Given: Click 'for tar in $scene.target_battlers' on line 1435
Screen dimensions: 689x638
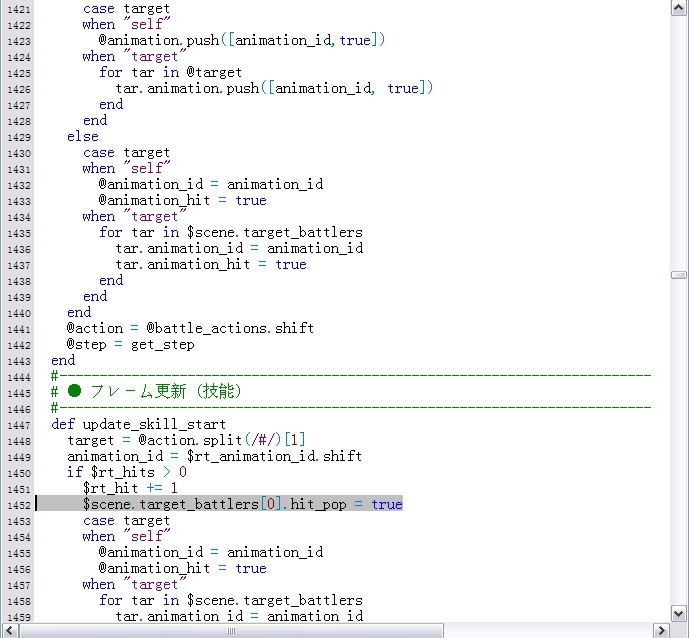Looking at the screenshot, I should [x=231, y=232].
